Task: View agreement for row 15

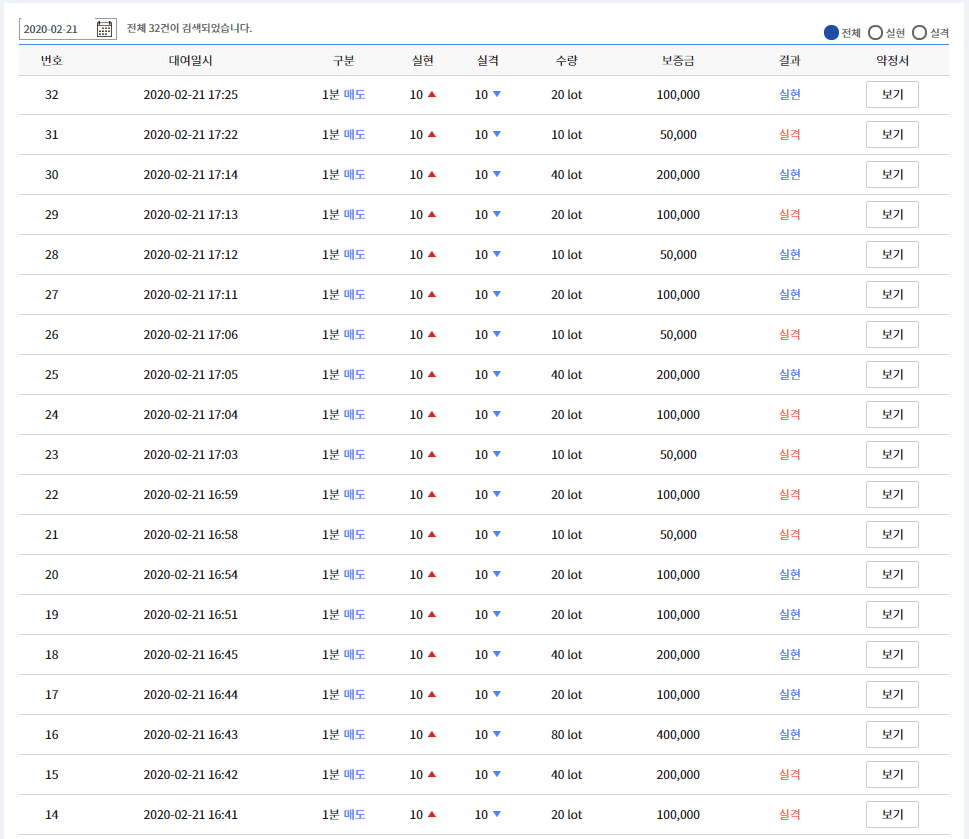Action: click(892, 775)
